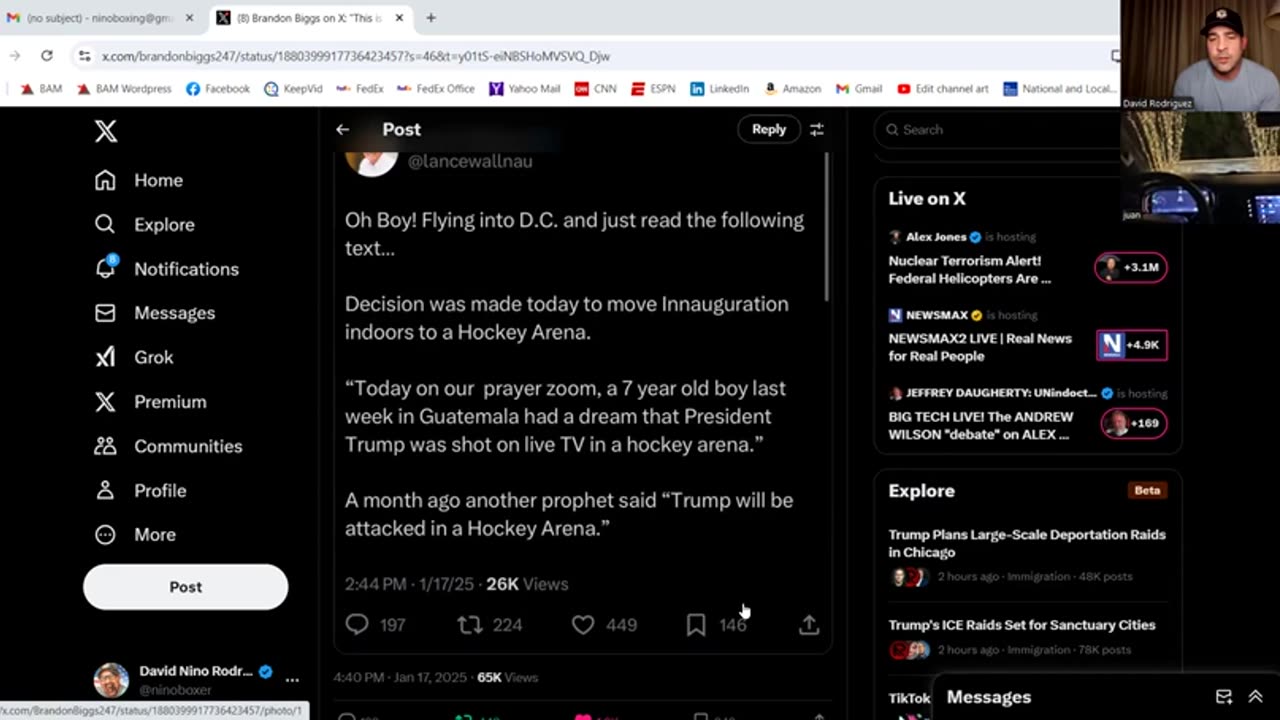Open Trump's ICE Raids Sanctuary Cities story
This screenshot has width=1280, height=720.
[x=1022, y=625]
